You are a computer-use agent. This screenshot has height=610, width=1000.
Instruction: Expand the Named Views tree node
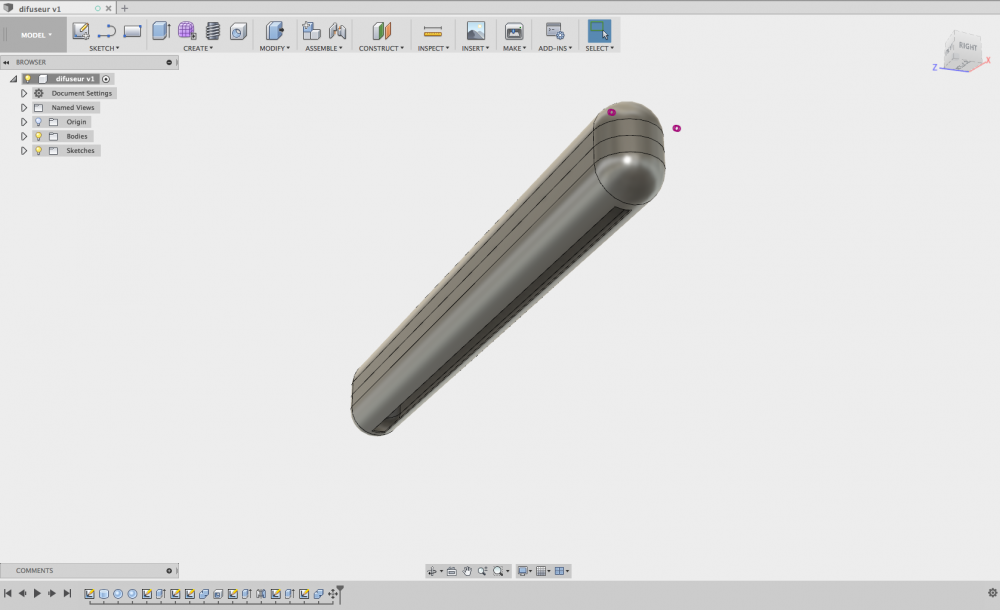tap(24, 108)
